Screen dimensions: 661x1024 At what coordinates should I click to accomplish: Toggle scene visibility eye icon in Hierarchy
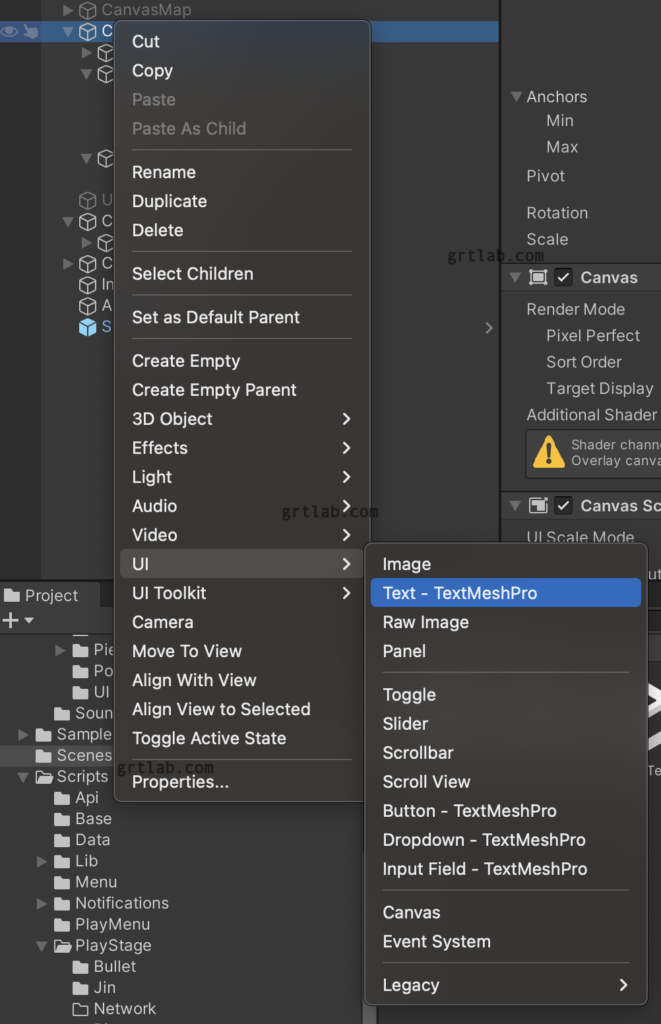coord(8,31)
